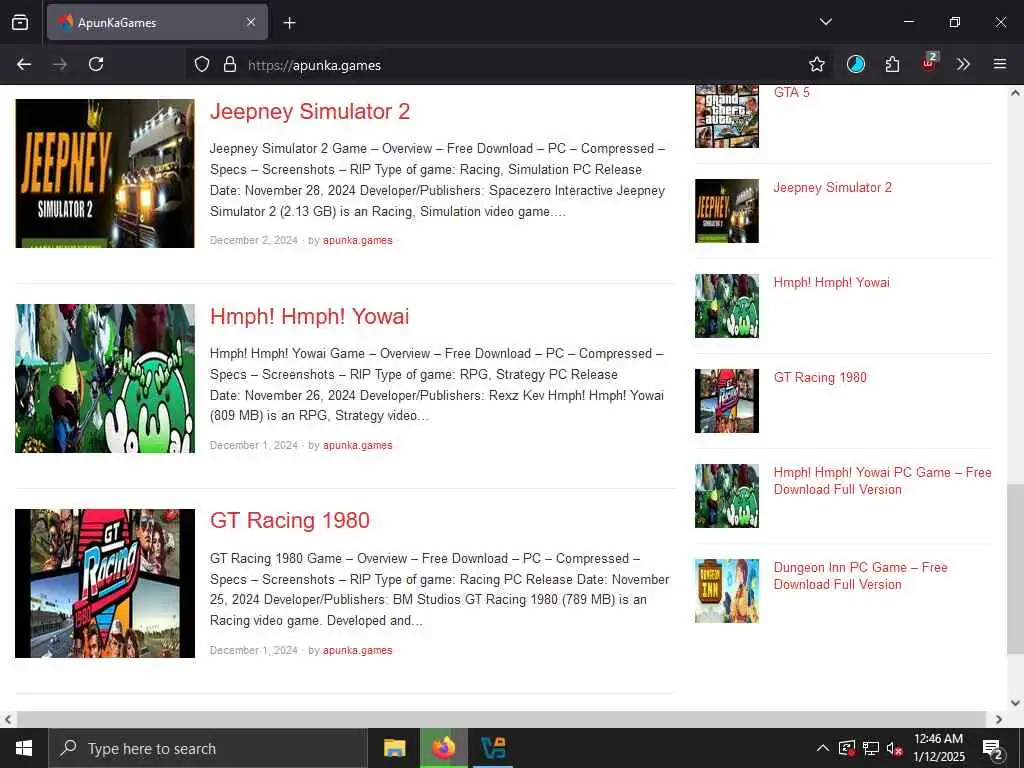The image size is (1024, 768).
Task: Click the vertical scrollbar thumb
Action: (x=1015, y=569)
